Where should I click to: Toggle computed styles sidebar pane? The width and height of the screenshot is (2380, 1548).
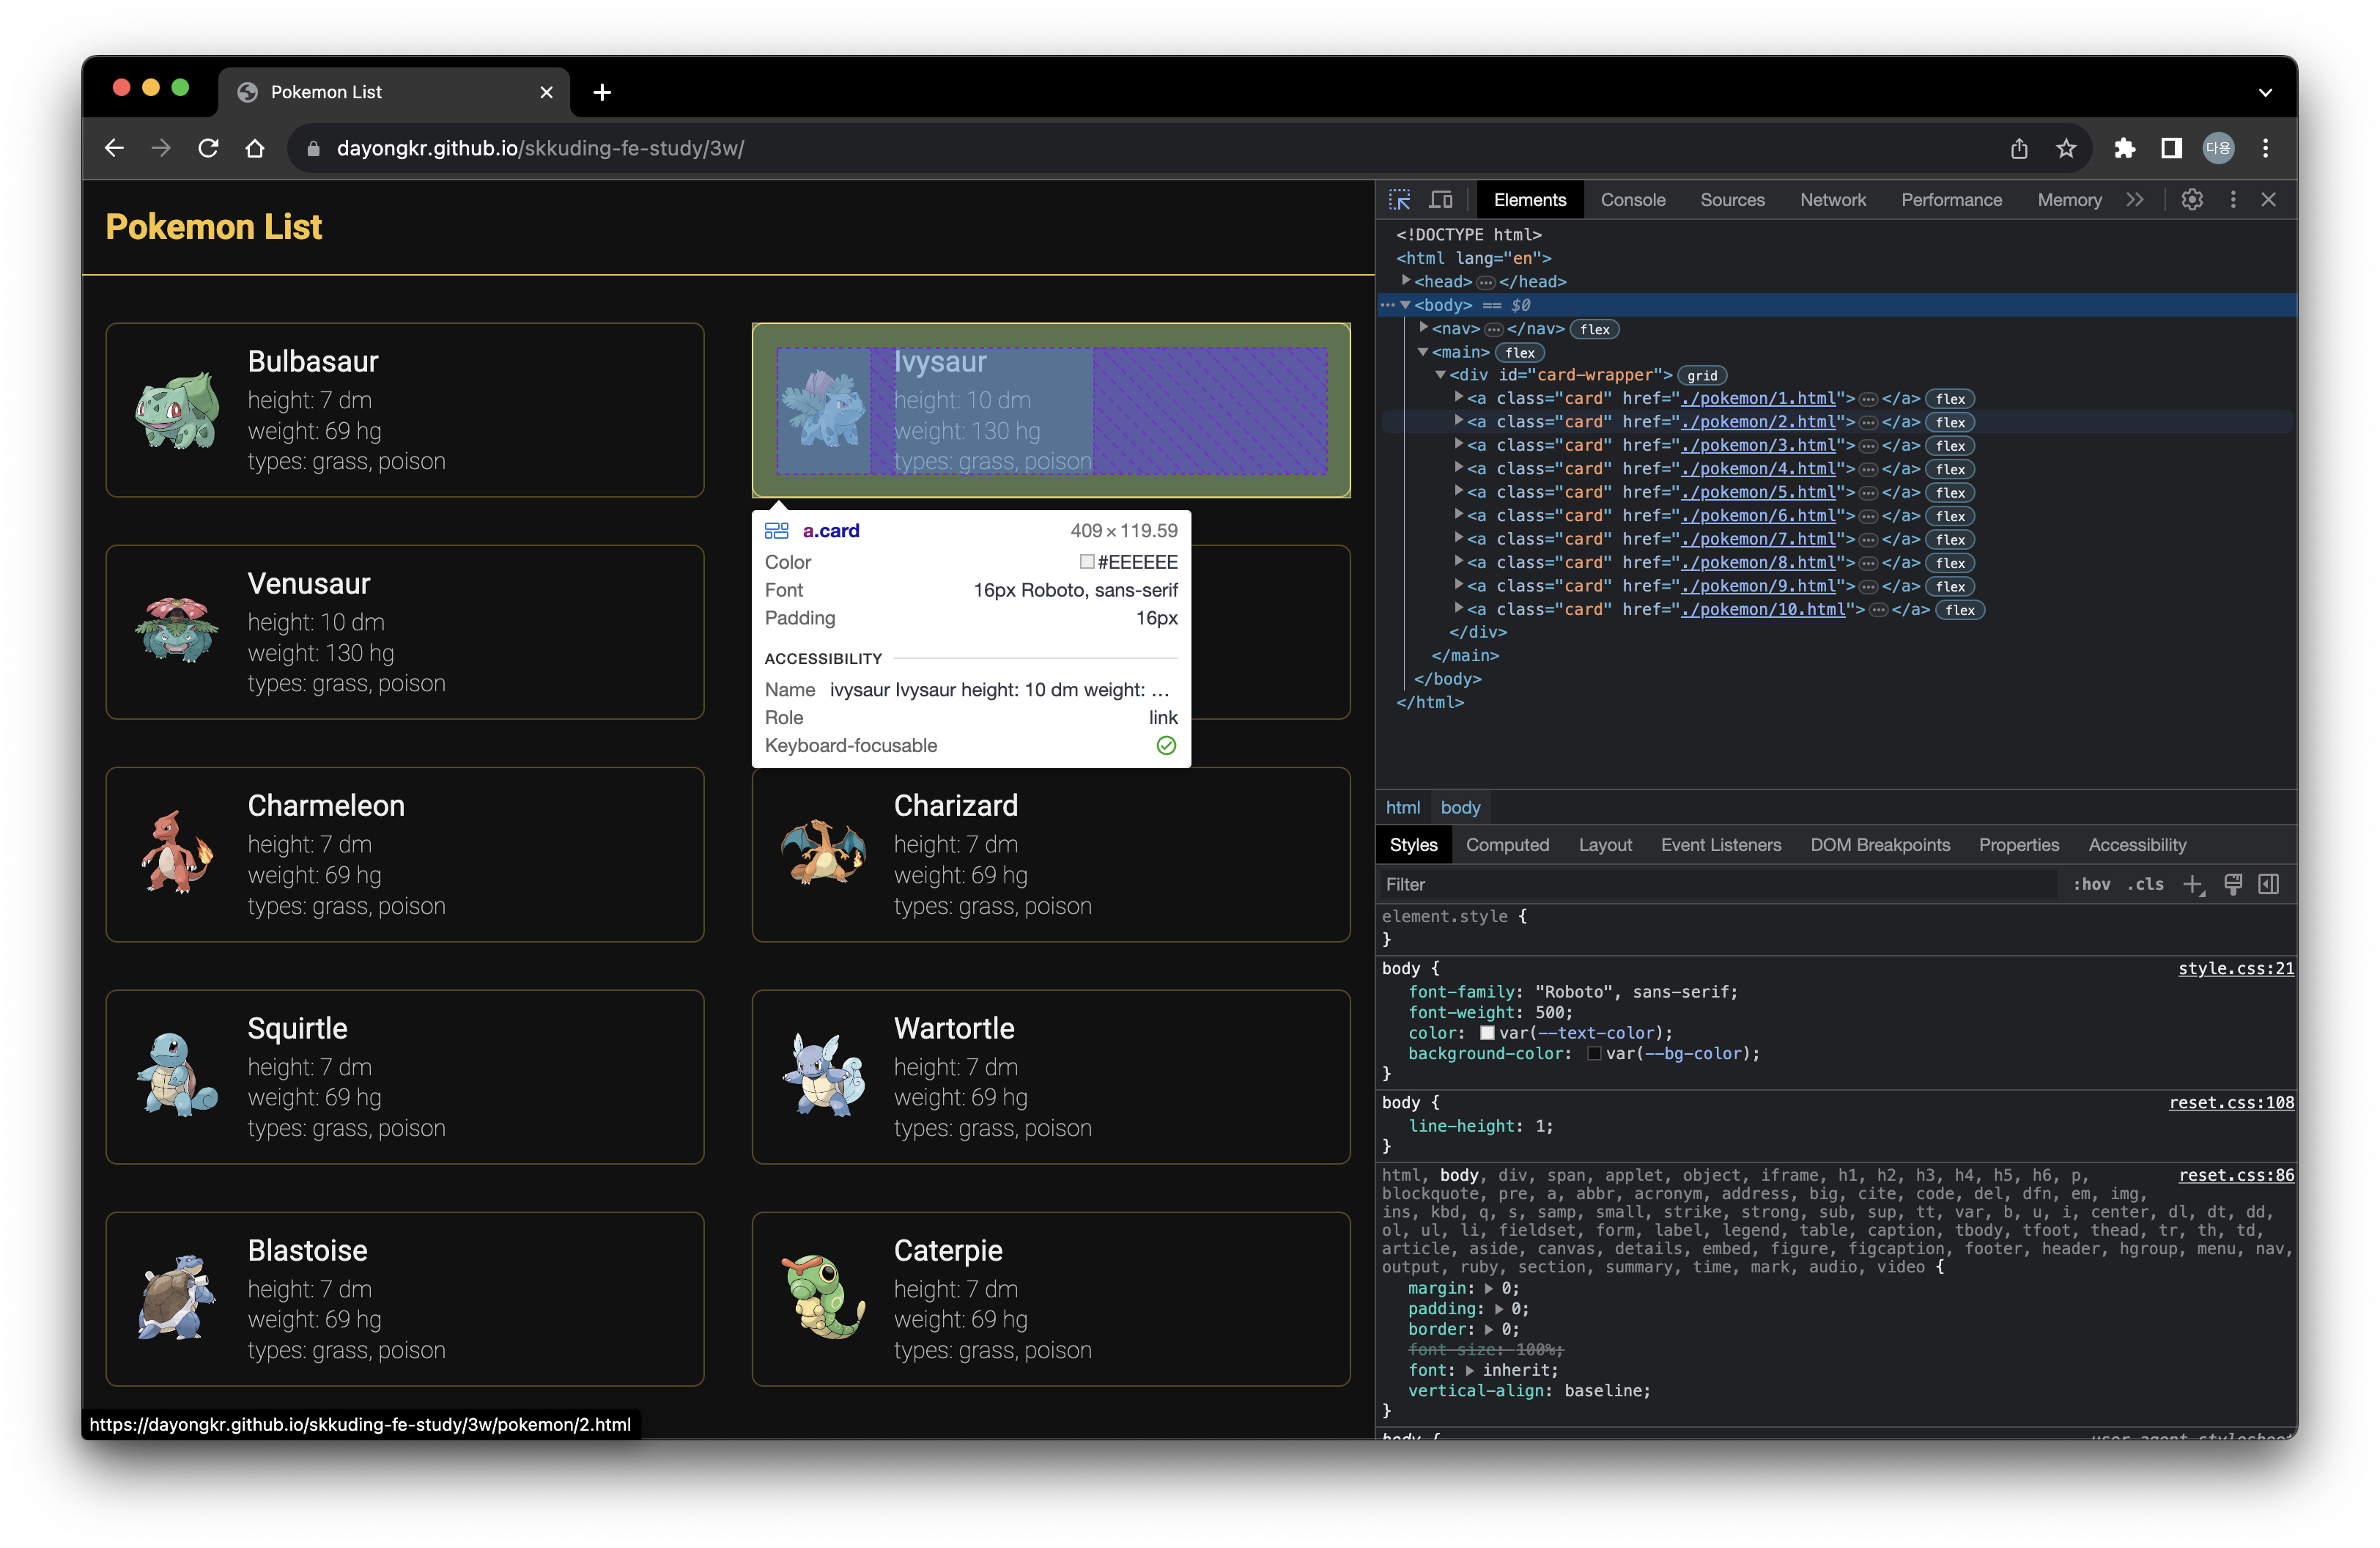point(2269,884)
